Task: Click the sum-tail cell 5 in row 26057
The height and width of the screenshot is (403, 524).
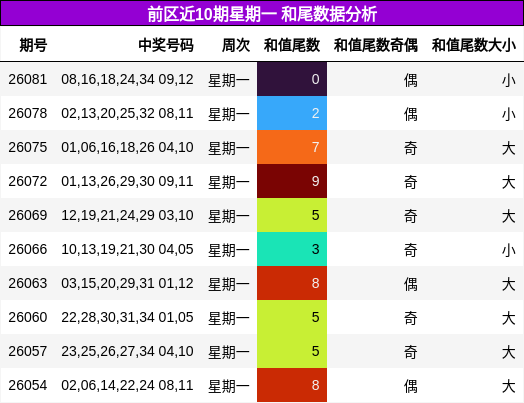Action: (292, 351)
